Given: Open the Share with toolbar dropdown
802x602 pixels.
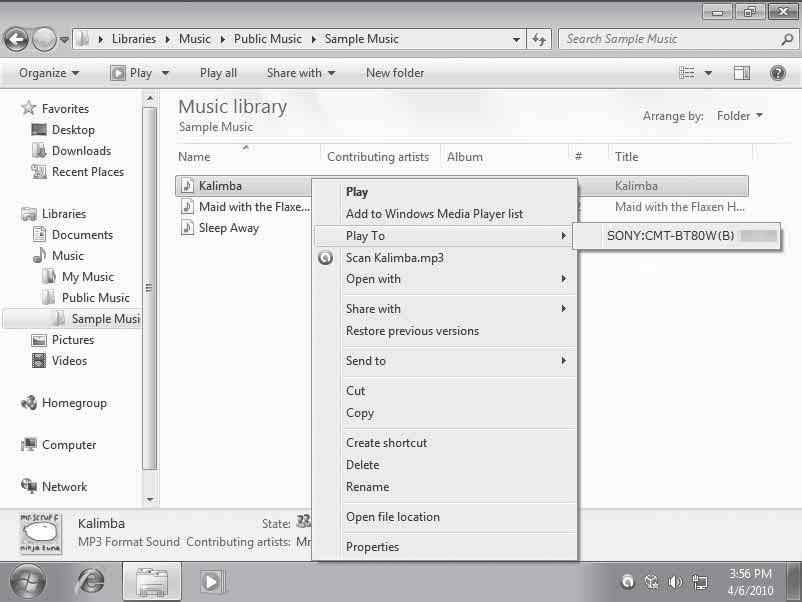Looking at the screenshot, I should (301, 73).
